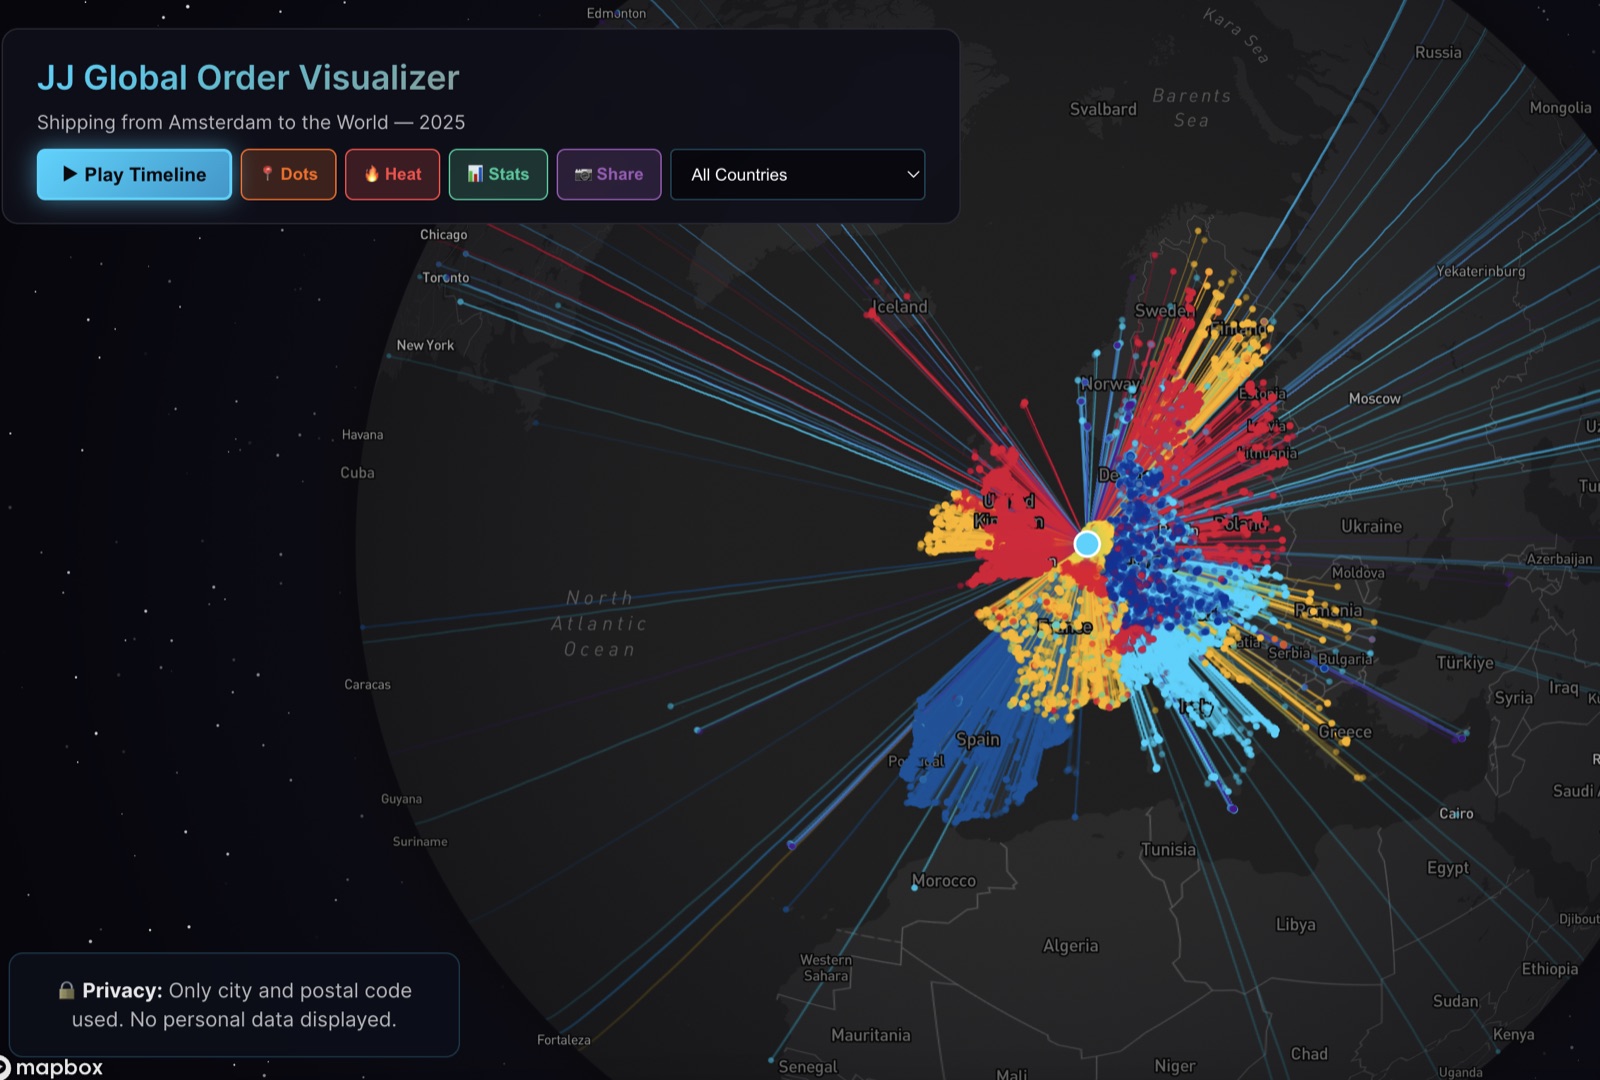Click the Guyana map label
The width and height of the screenshot is (1600, 1080).
(x=401, y=799)
